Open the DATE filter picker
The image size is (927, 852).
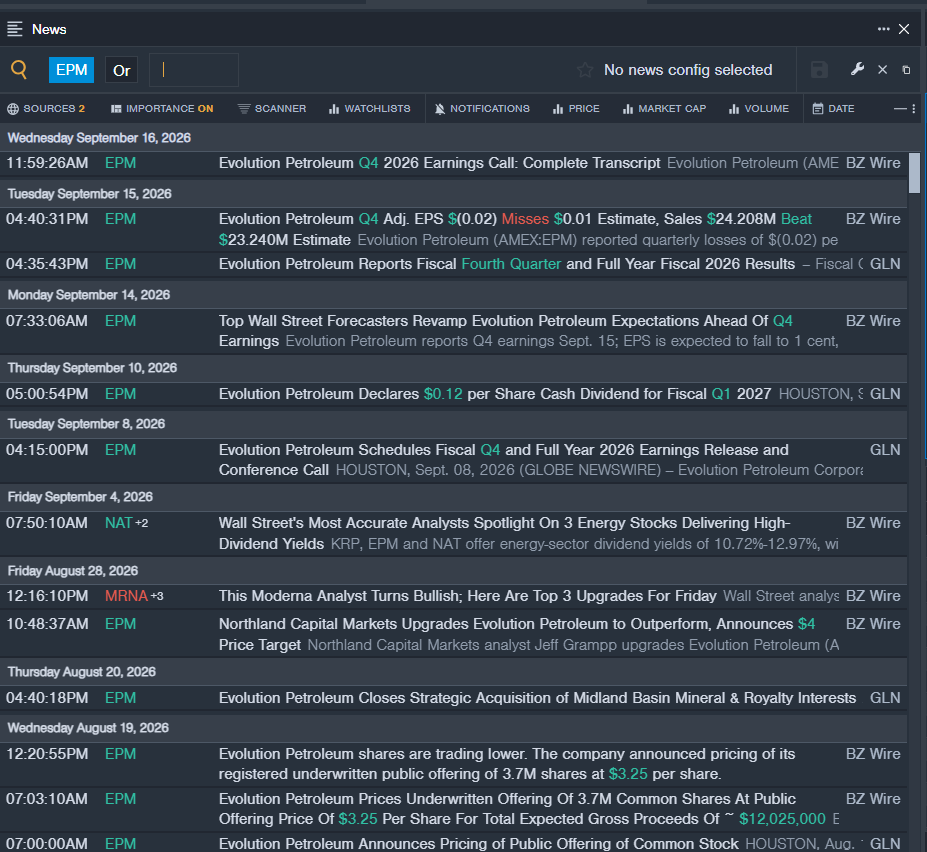click(x=834, y=109)
